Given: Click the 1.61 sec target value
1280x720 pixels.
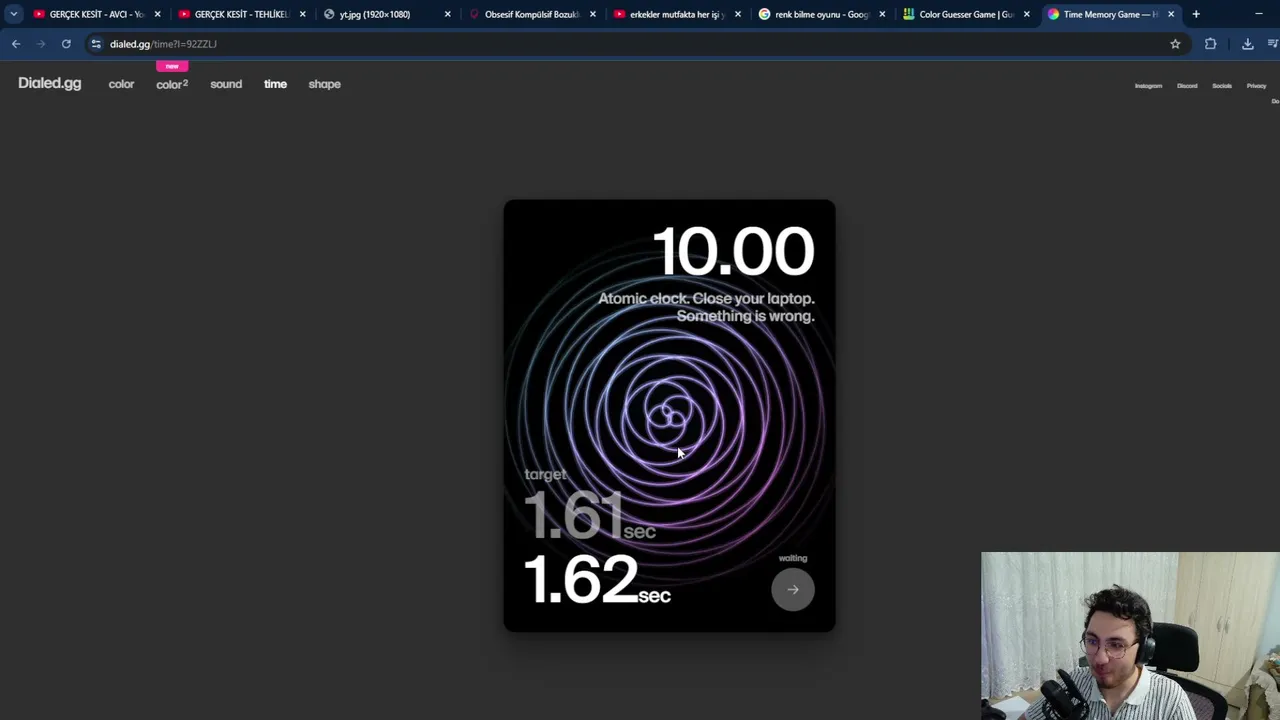Looking at the screenshot, I should pyautogui.click(x=590, y=516).
